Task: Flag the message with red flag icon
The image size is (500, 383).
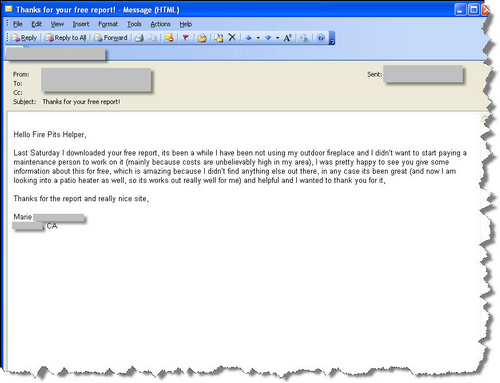Action: click(186, 38)
